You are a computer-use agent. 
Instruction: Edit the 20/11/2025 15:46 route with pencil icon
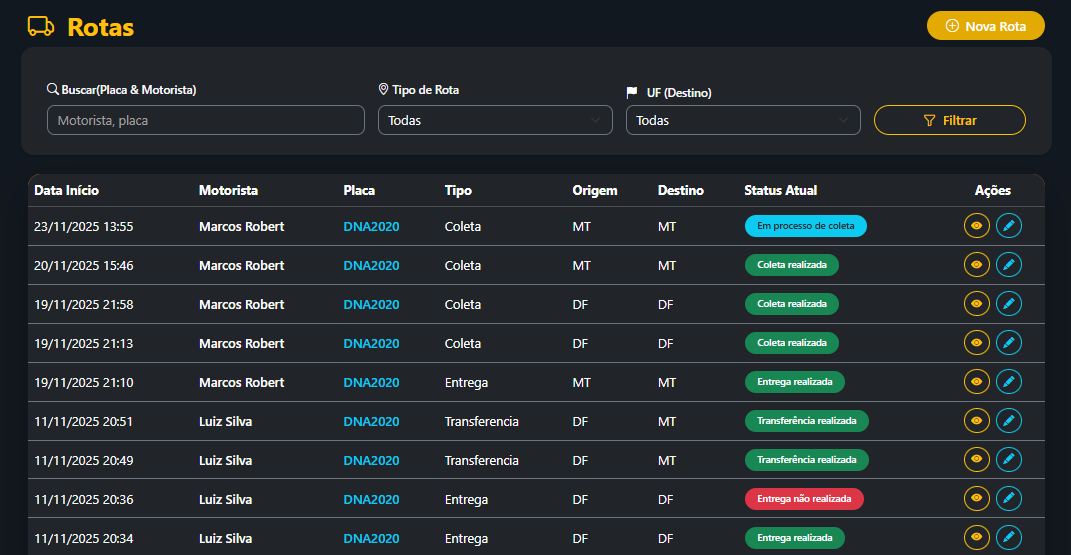pyautogui.click(x=1009, y=265)
